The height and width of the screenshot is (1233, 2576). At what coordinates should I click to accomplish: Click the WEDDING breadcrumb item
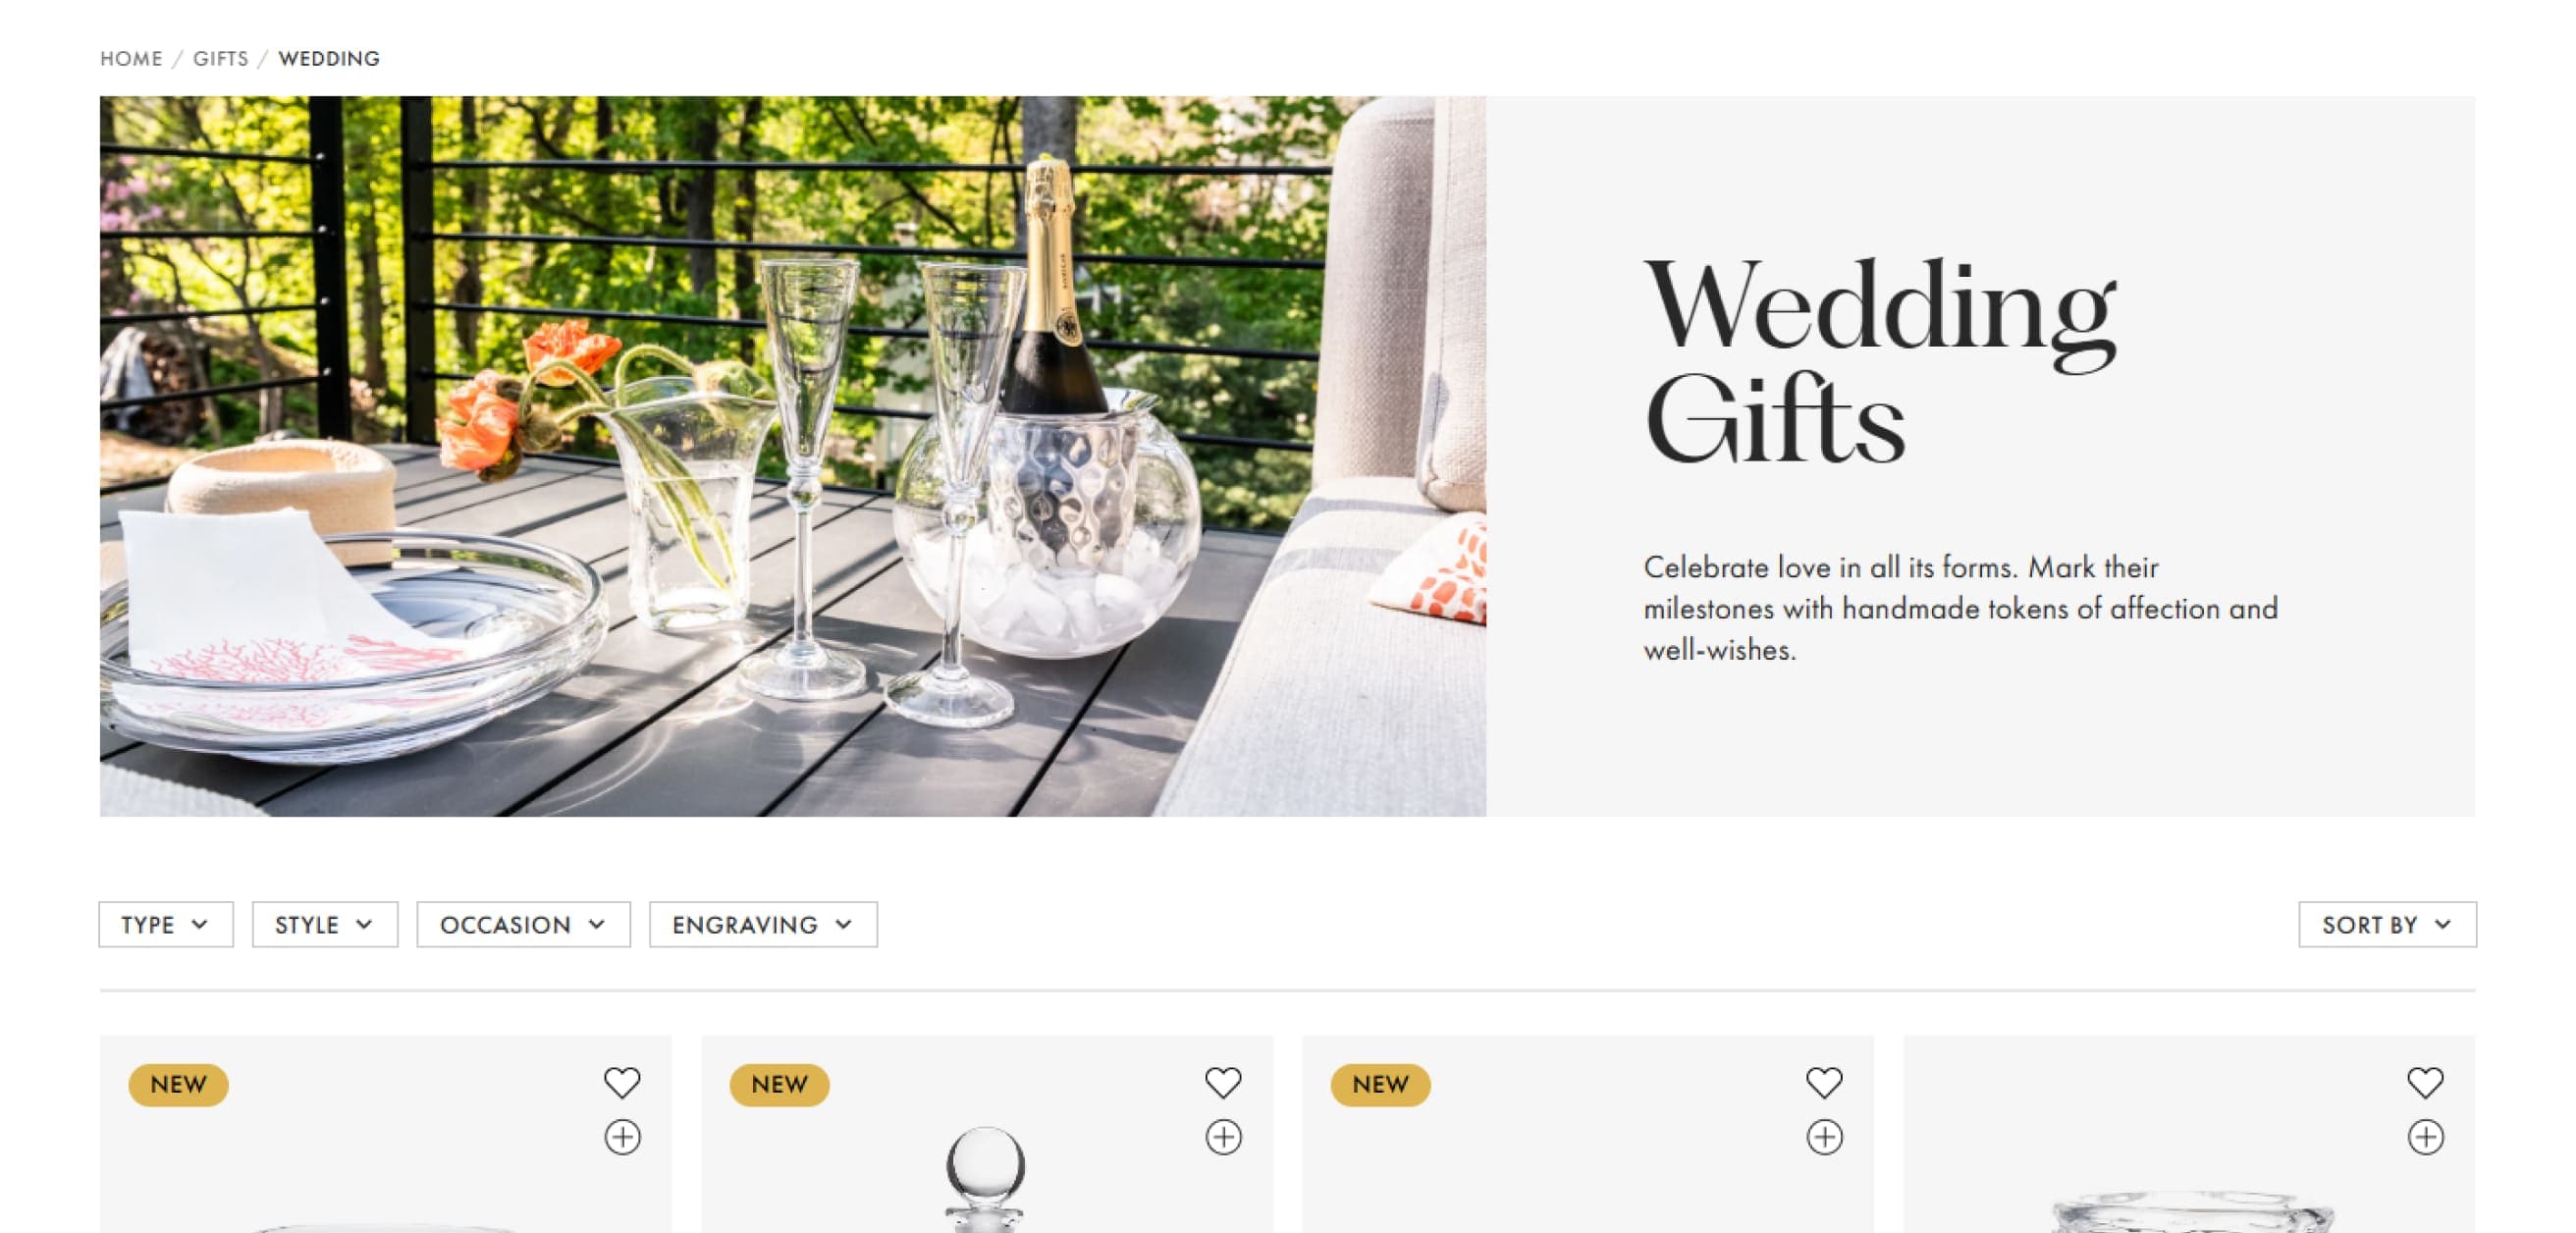pos(329,59)
